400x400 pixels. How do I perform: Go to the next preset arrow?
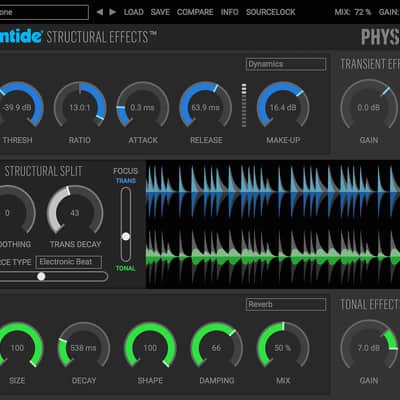tap(113, 12)
